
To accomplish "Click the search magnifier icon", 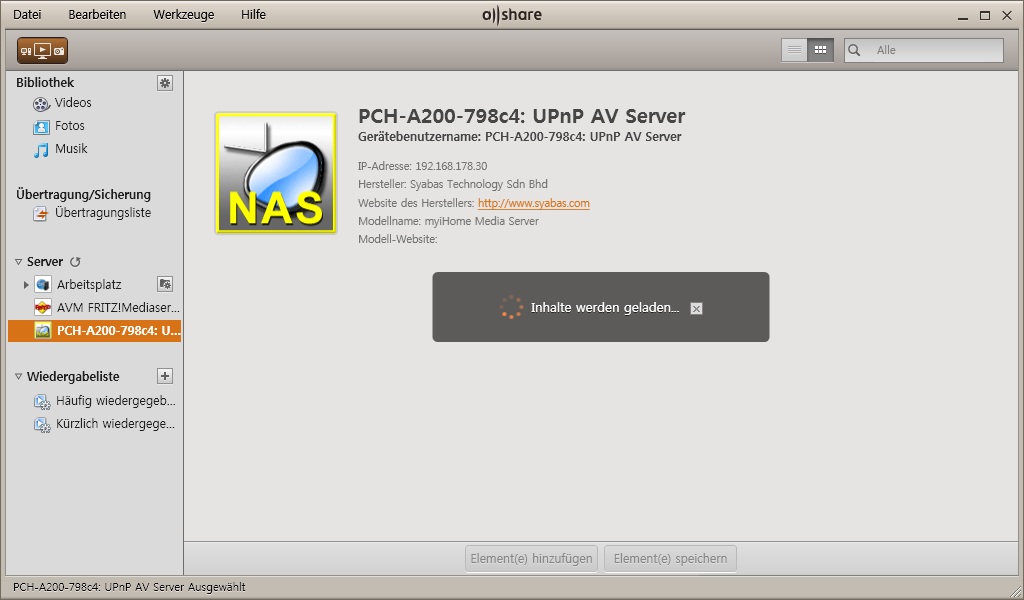I will click(855, 50).
